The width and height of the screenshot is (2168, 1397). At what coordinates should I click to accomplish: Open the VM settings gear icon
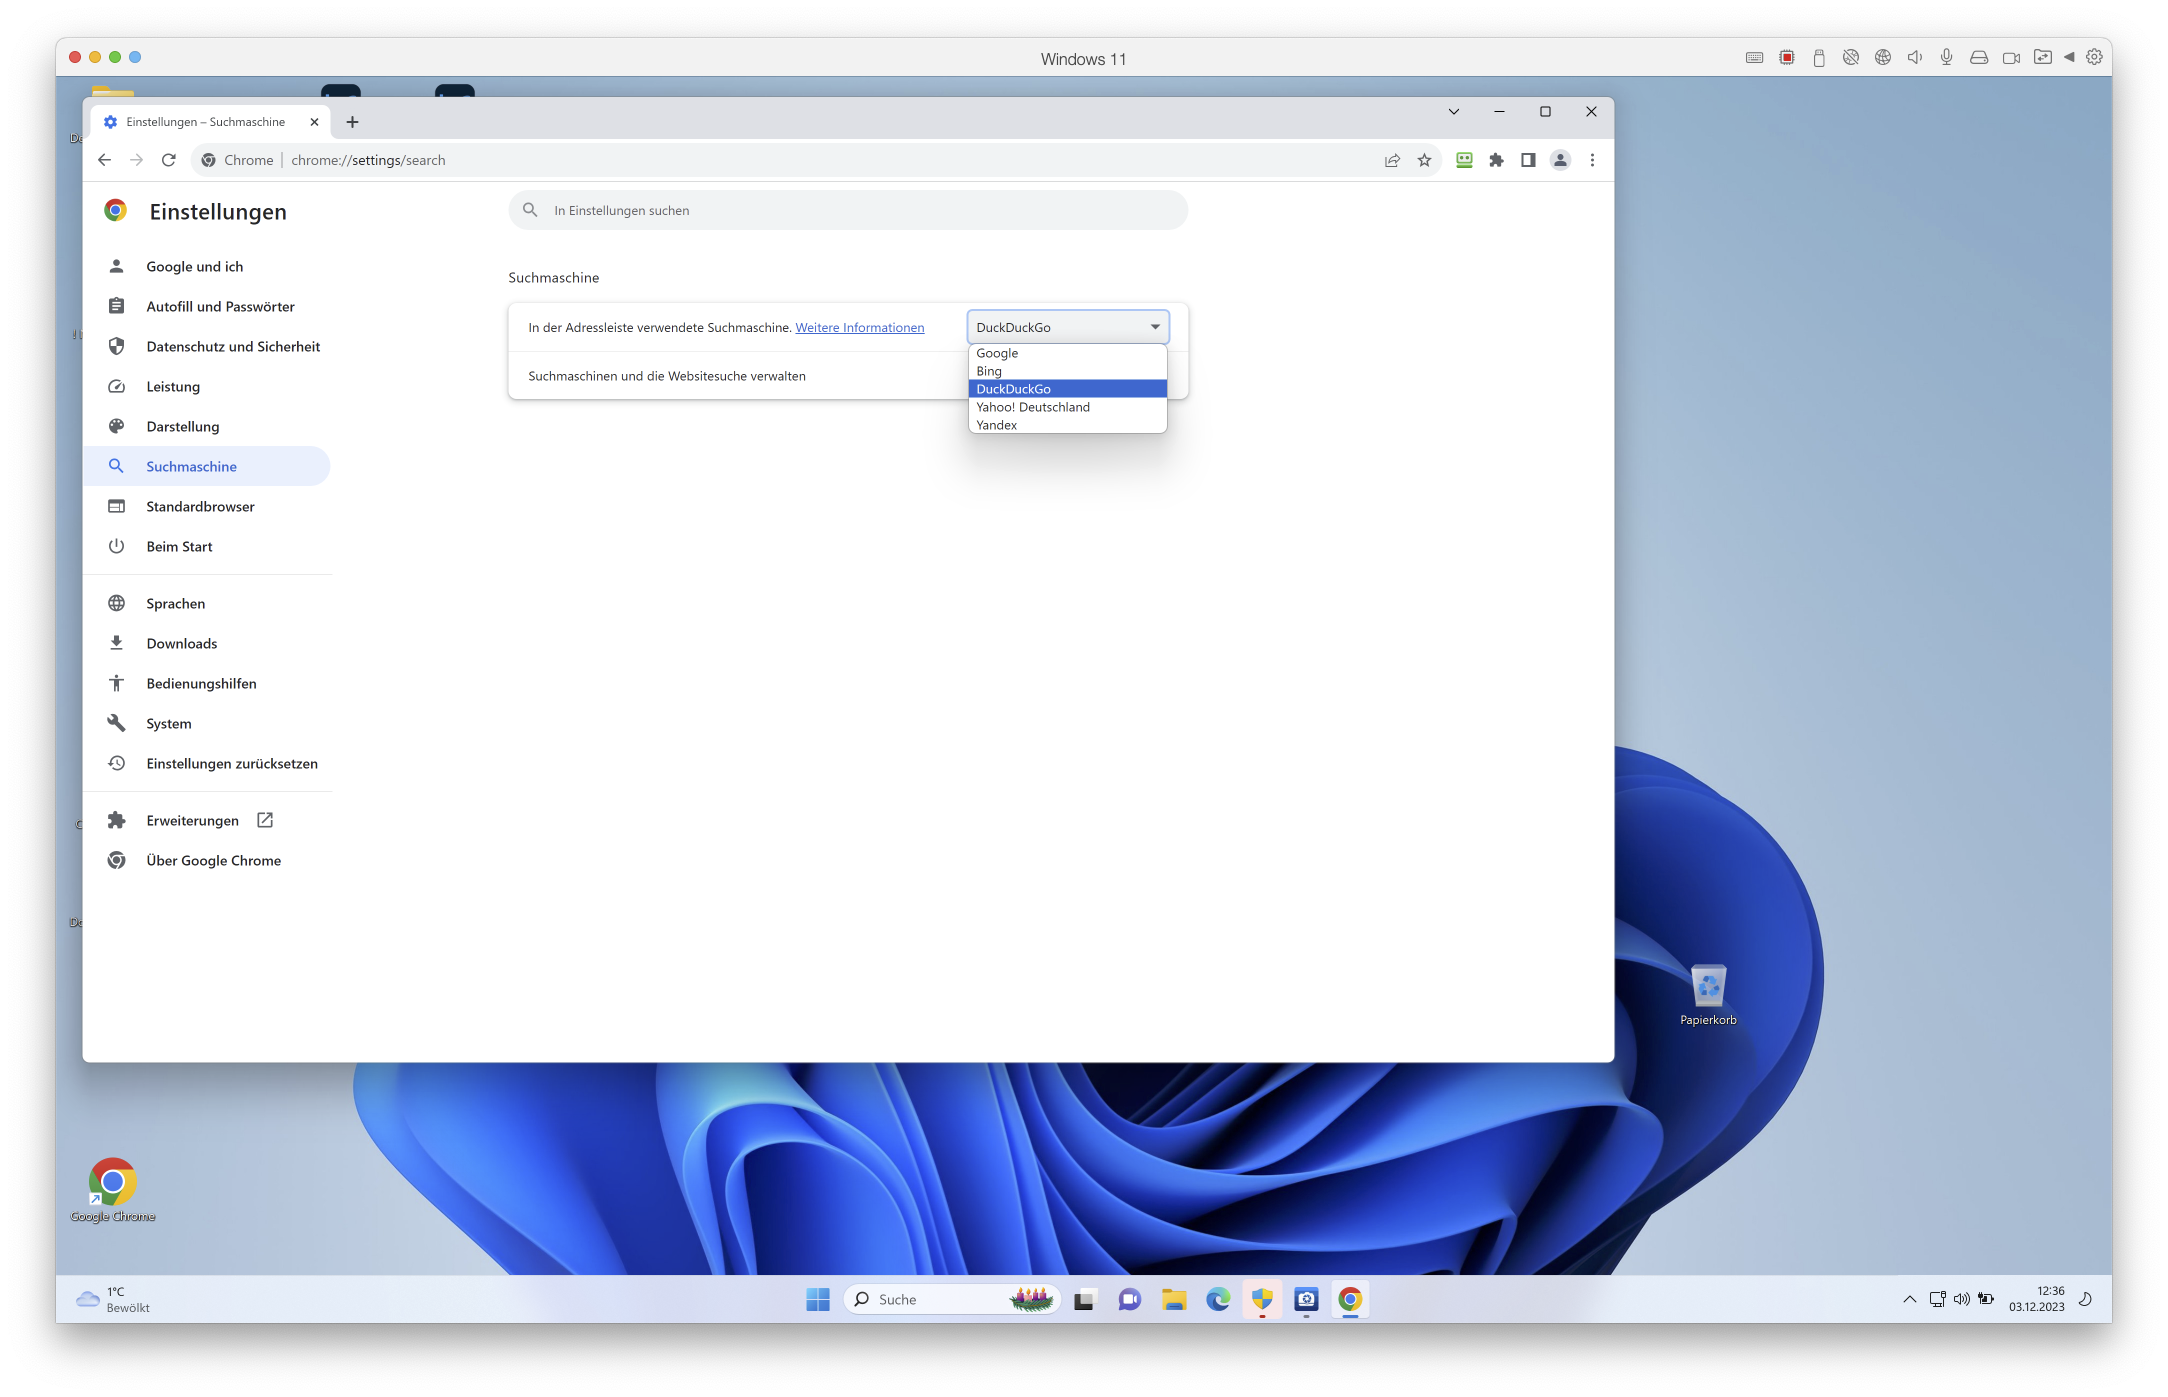pyautogui.click(x=2094, y=58)
